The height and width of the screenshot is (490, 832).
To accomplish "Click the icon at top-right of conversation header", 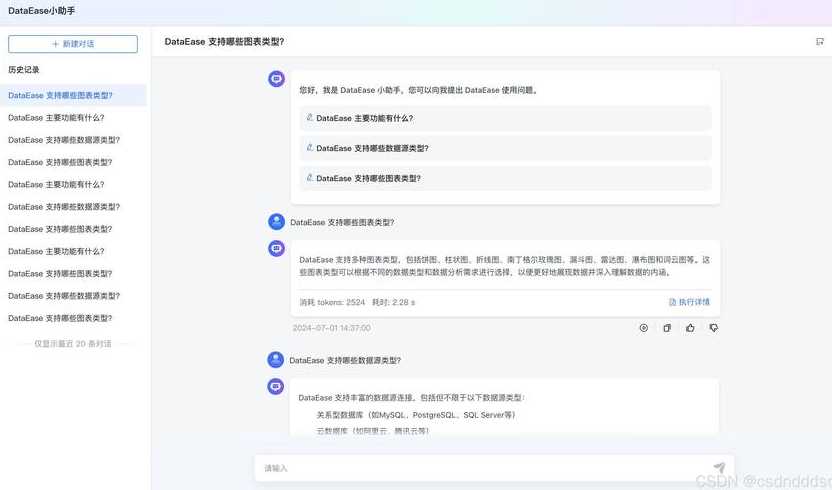I will pyautogui.click(x=820, y=41).
